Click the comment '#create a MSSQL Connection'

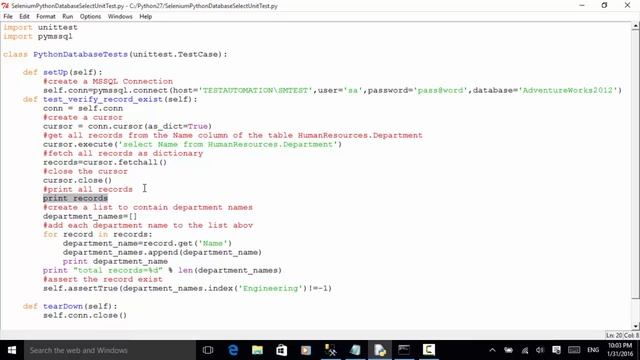[x=108, y=81]
